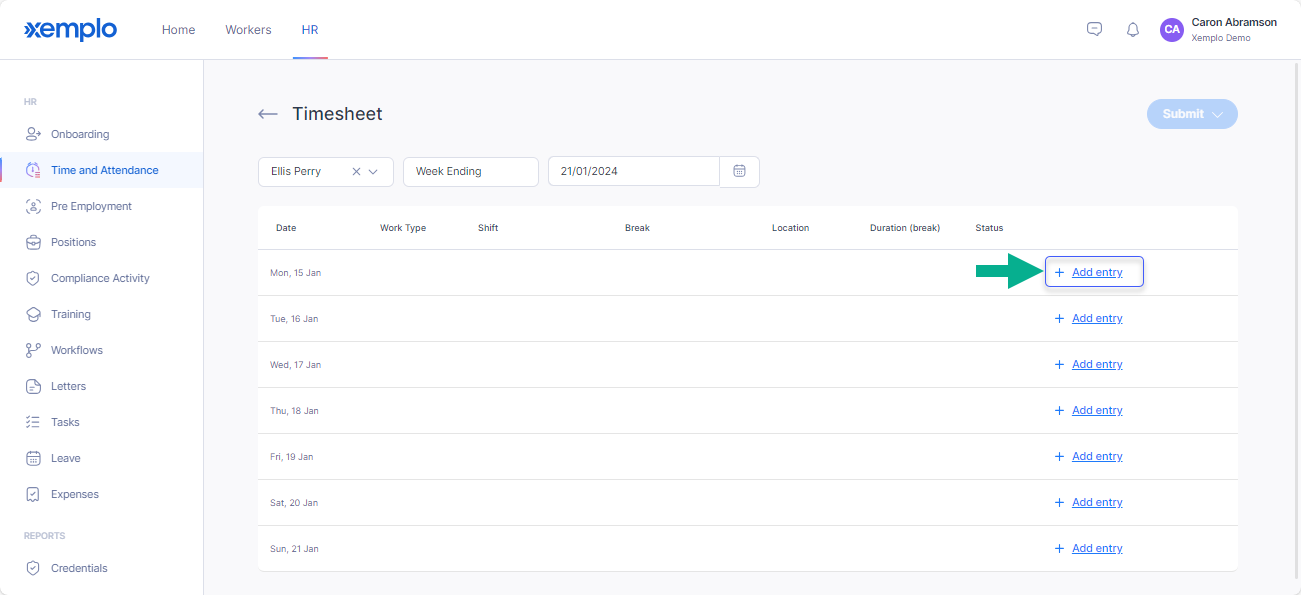
Task: Open the calendar date picker icon
Action: click(740, 171)
